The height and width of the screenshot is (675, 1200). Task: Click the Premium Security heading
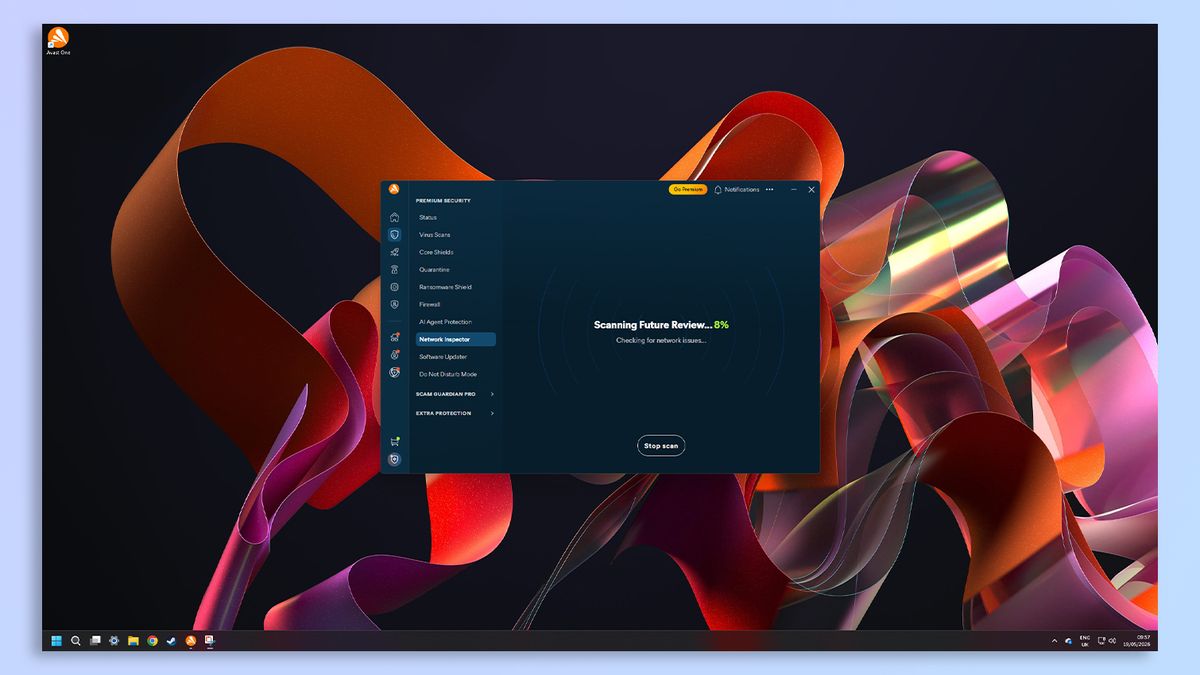tap(443, 200)
